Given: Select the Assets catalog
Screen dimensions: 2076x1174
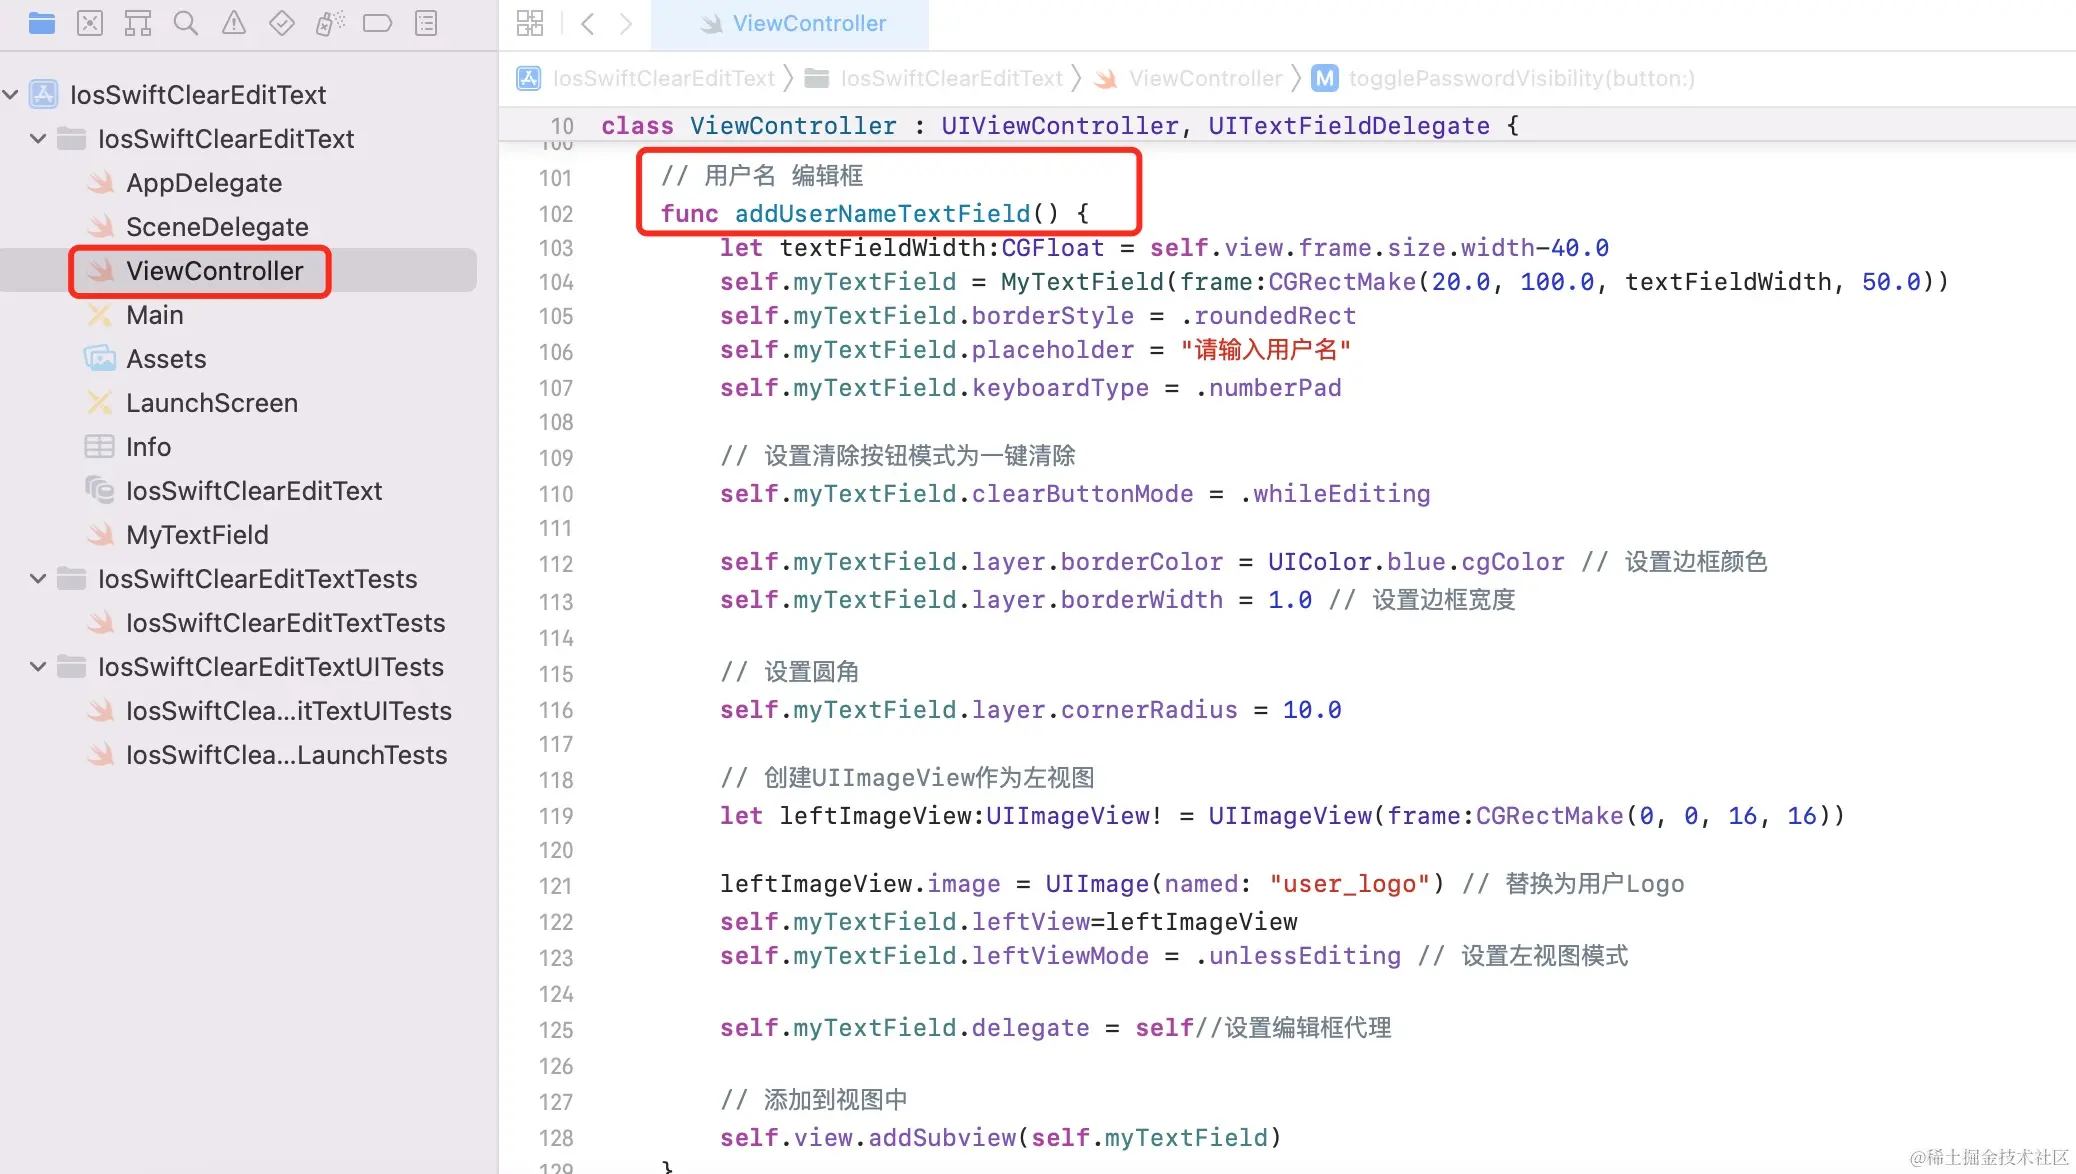Looking at the screenshot, I should (x=166, y=359).
